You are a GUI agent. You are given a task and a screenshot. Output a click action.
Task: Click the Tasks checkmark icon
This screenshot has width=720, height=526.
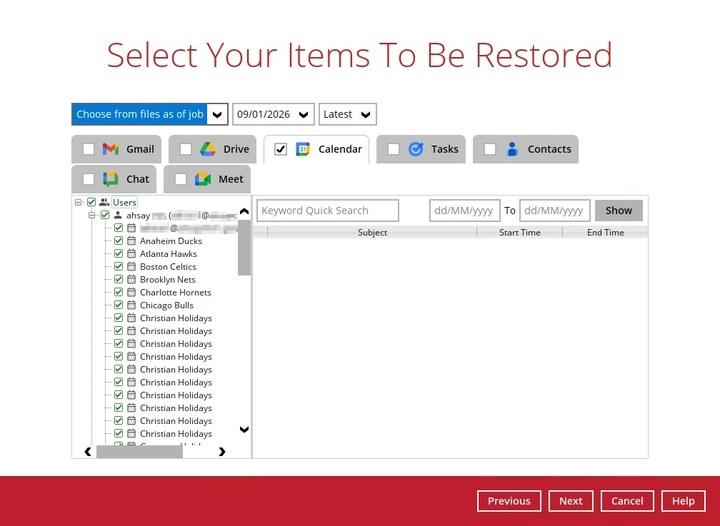416,149
